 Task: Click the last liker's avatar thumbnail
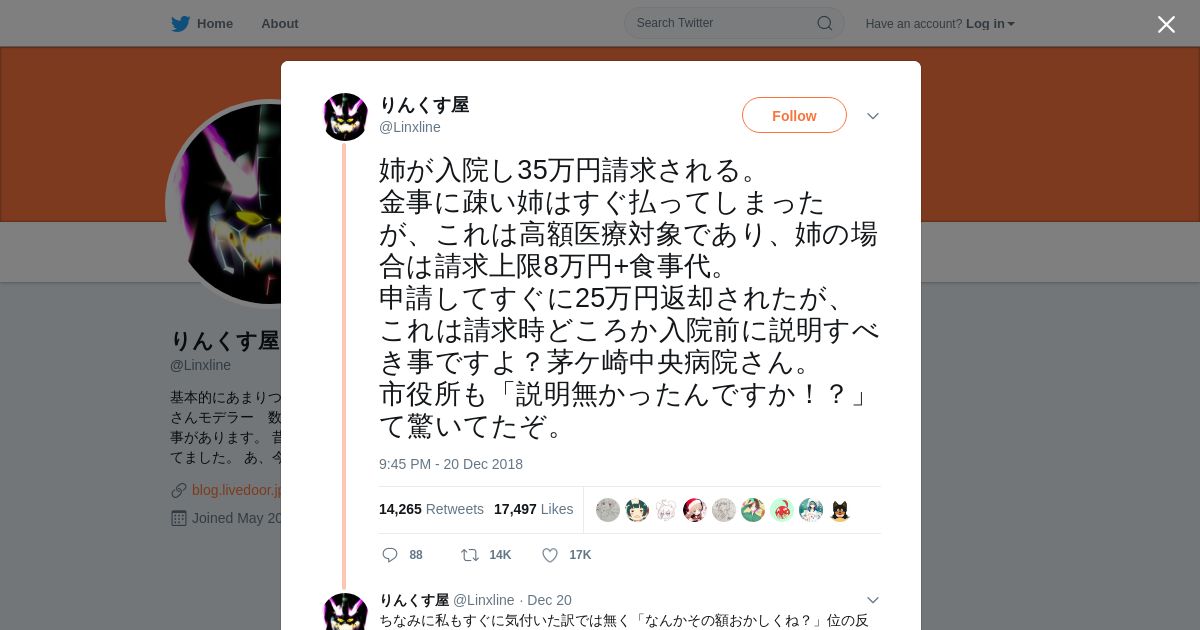coord(840,510)
